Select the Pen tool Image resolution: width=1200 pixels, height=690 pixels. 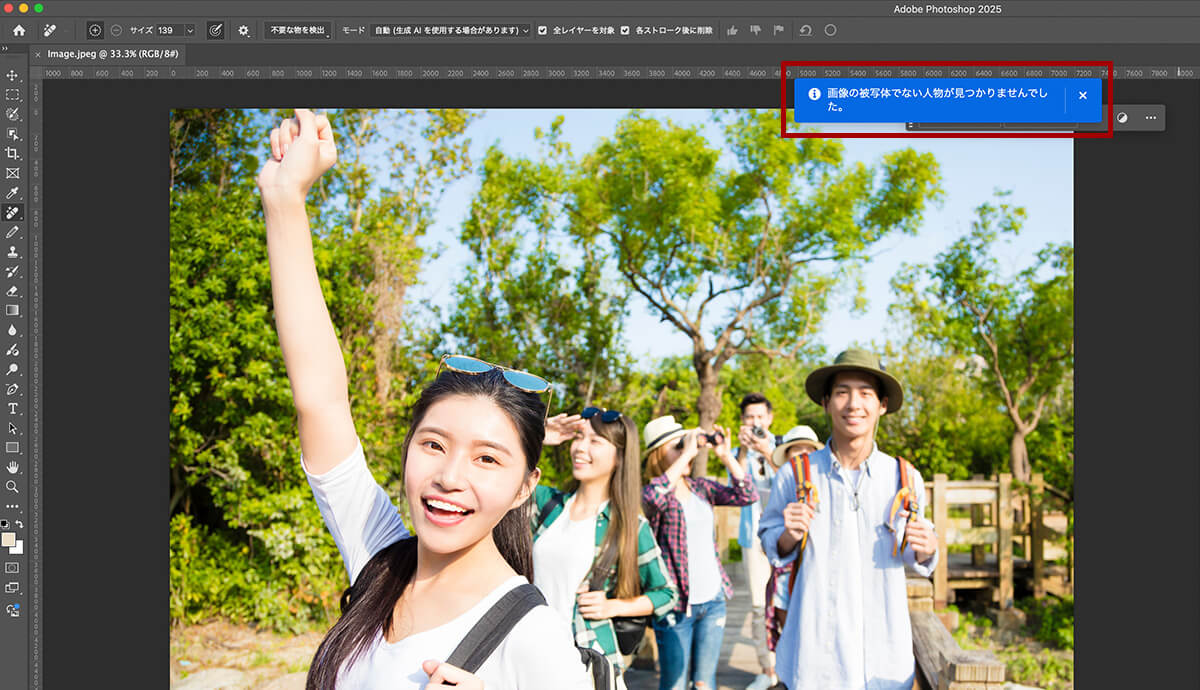(x=13, y=388)
